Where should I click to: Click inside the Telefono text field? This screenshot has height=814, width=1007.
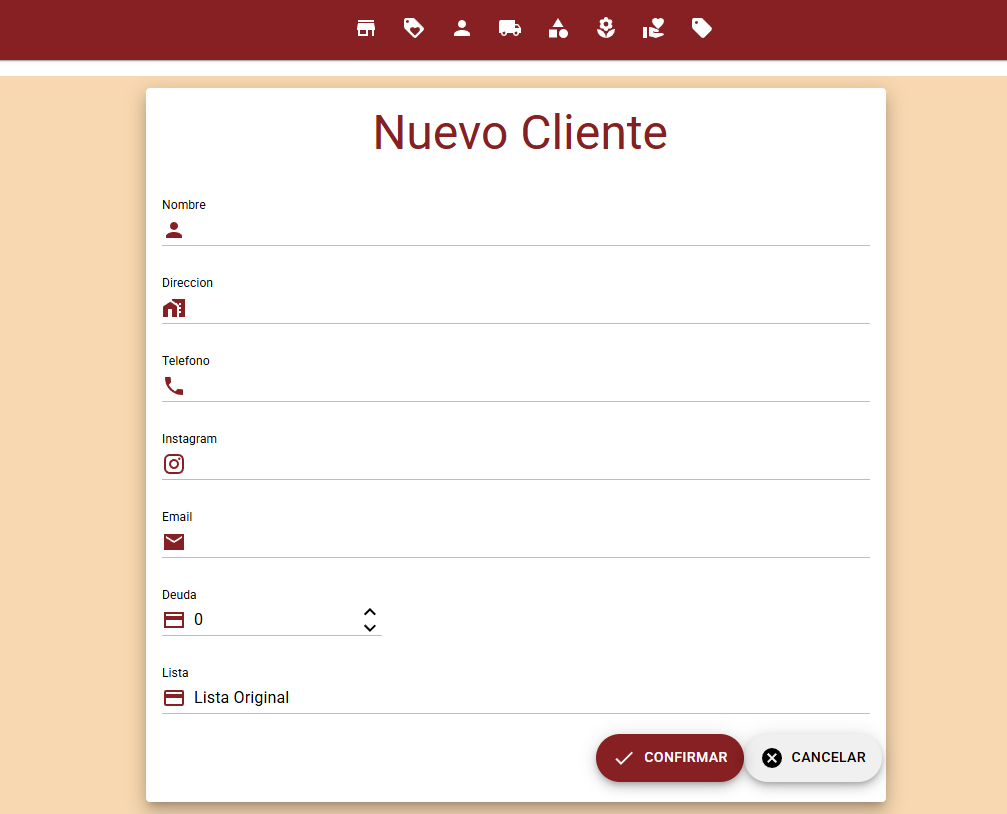(x=500, y=386)
